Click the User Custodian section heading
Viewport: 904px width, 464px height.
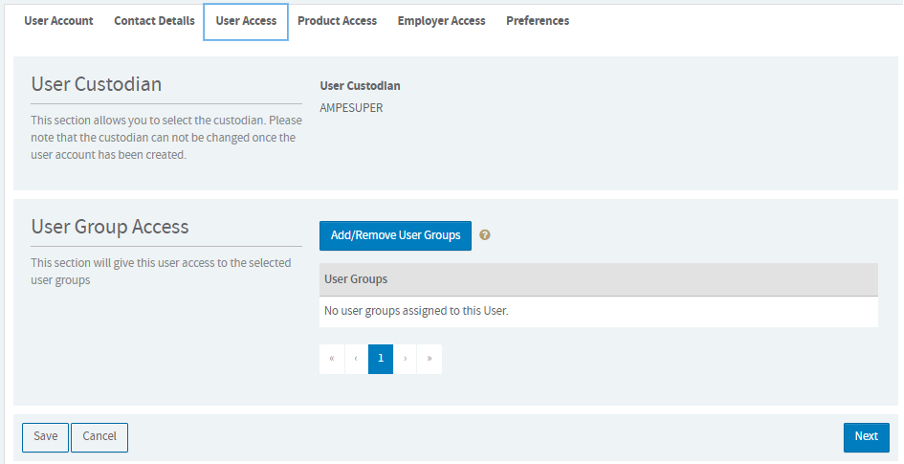[x=96, y=84]
